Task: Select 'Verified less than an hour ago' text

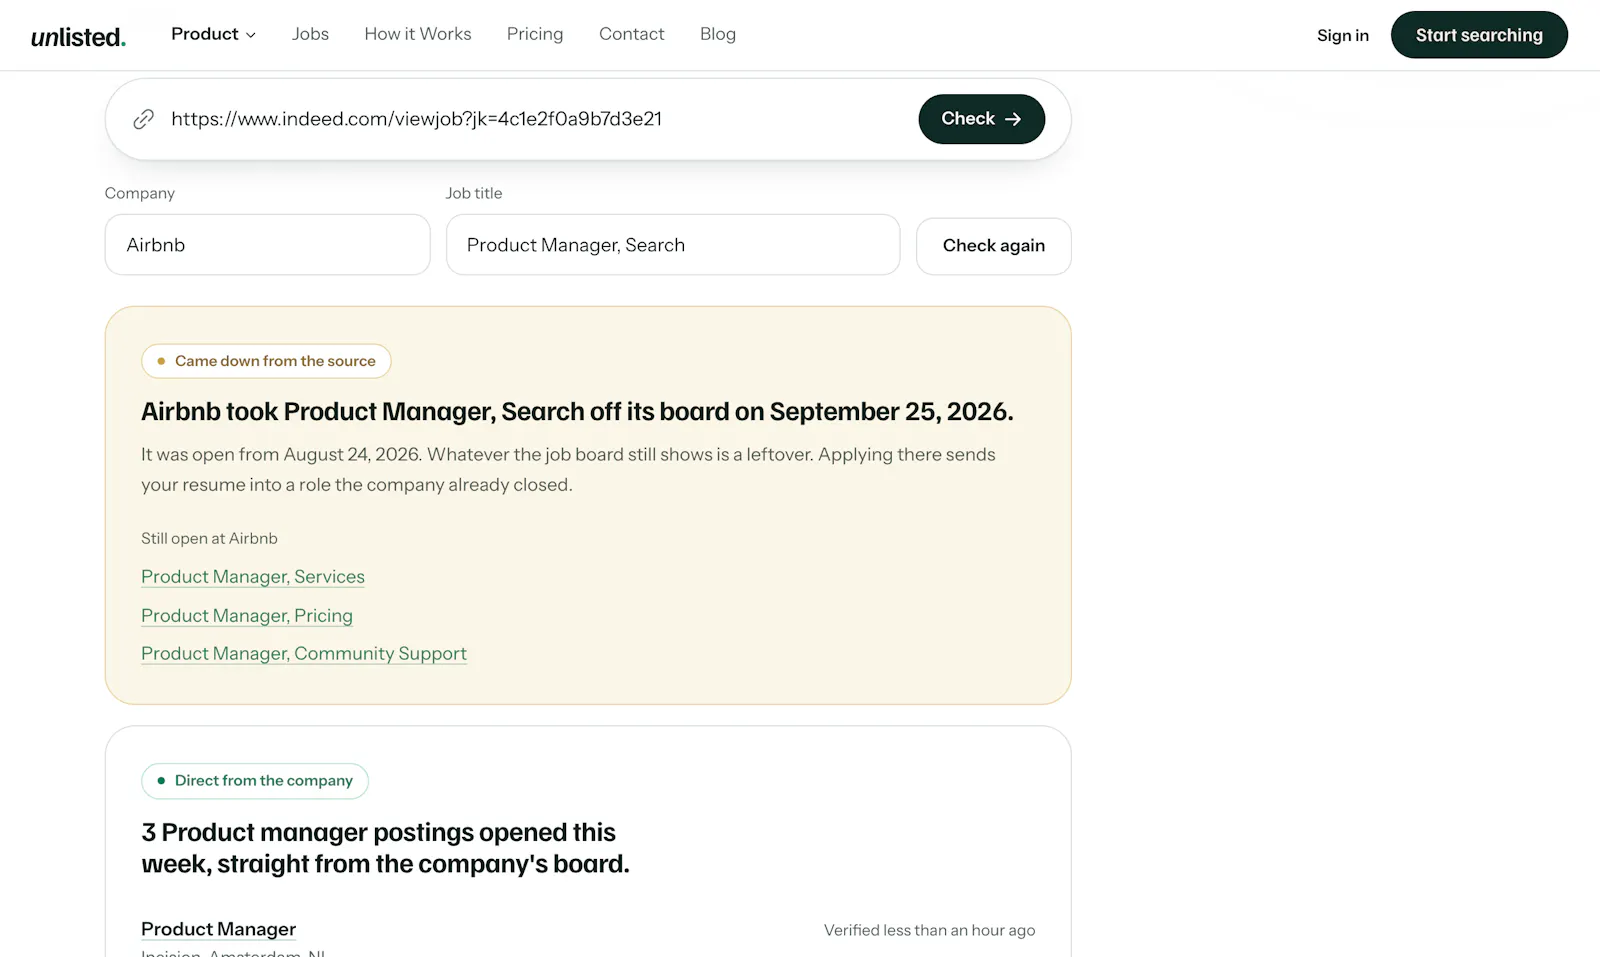Action: 930,930
